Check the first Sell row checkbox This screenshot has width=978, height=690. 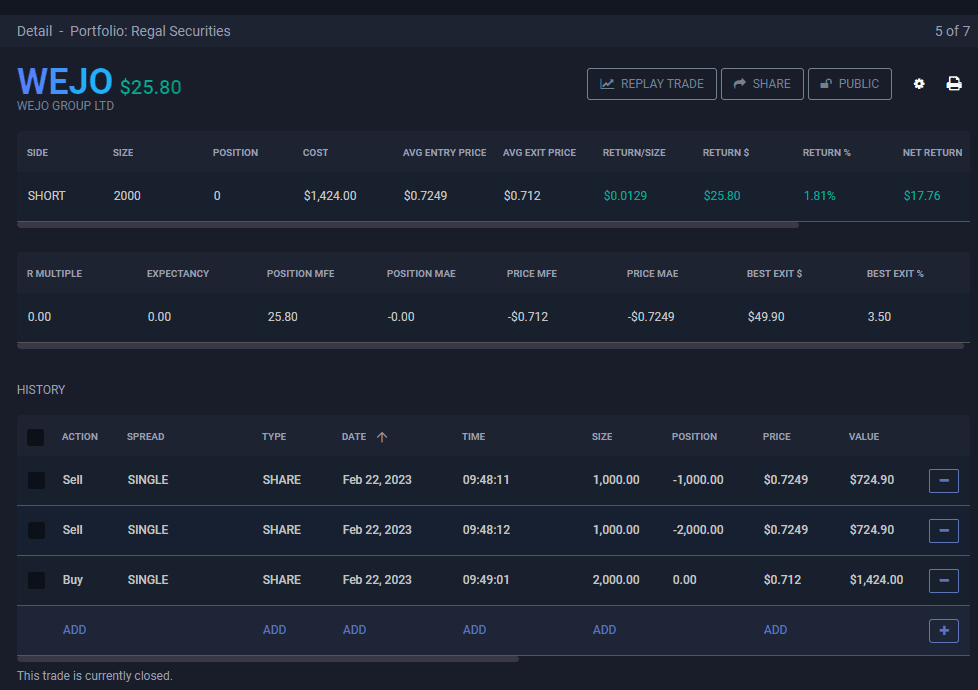pyautogui.click(x=36, y=481)
